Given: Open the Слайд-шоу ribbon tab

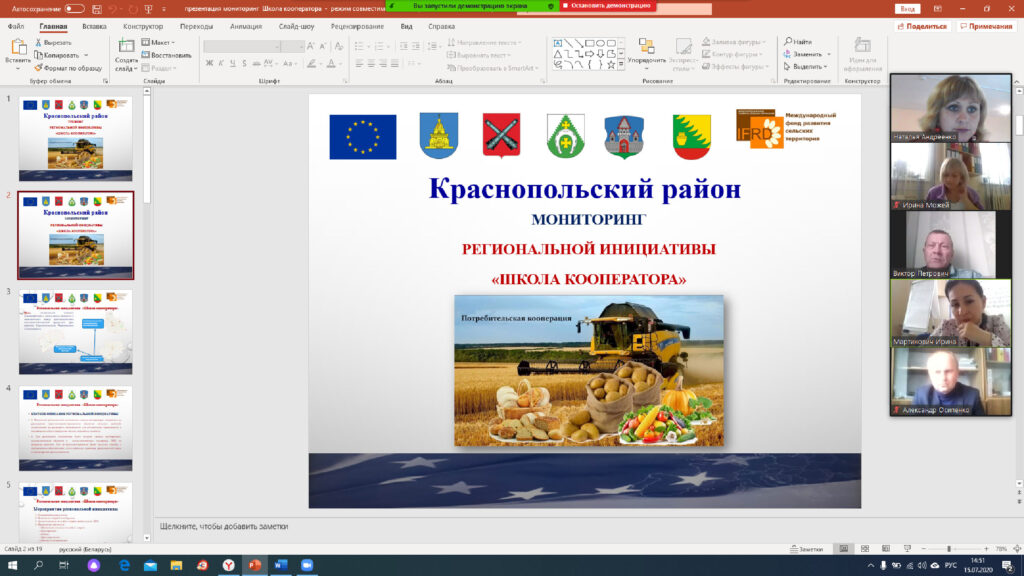Looking at the screenshot, I should [x=296, y=26].
